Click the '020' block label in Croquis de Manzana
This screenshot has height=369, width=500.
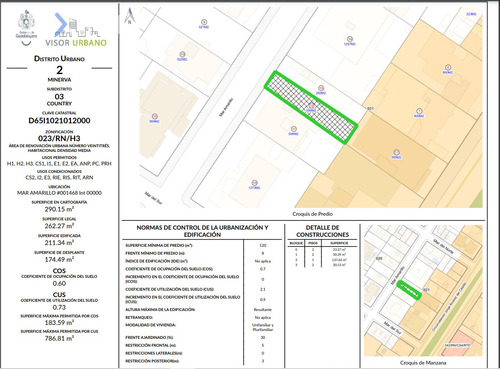(x=379, y=258)
